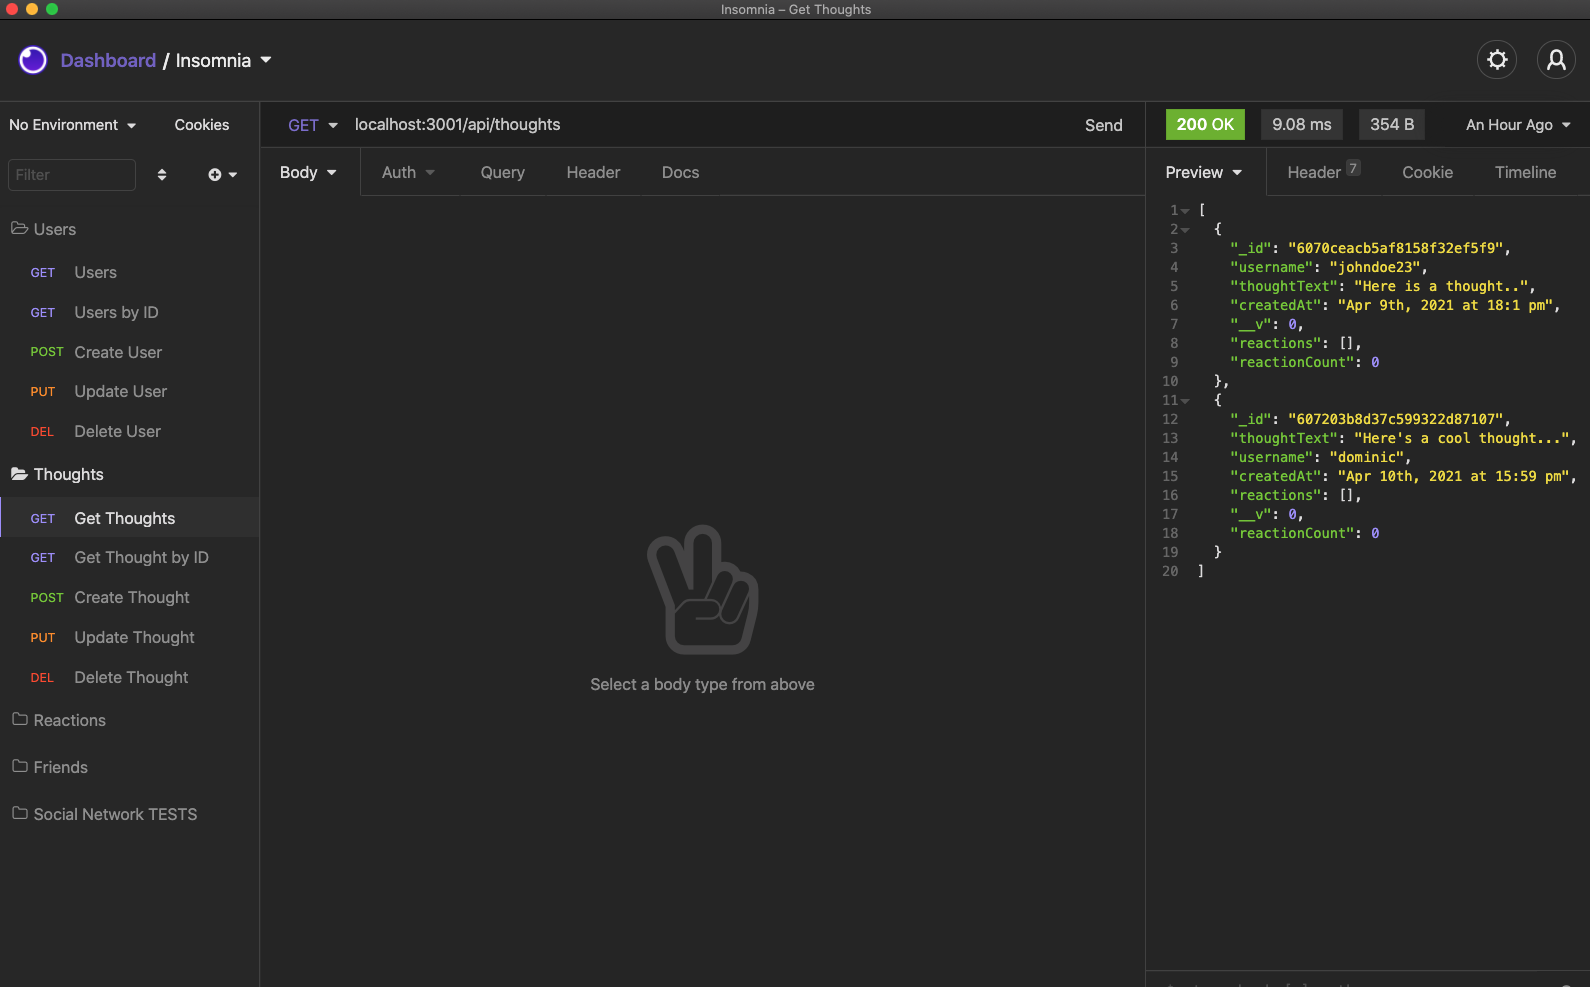Click the "6070ceacb5af8158f32ef5f9" id value

coord(1396,248)
